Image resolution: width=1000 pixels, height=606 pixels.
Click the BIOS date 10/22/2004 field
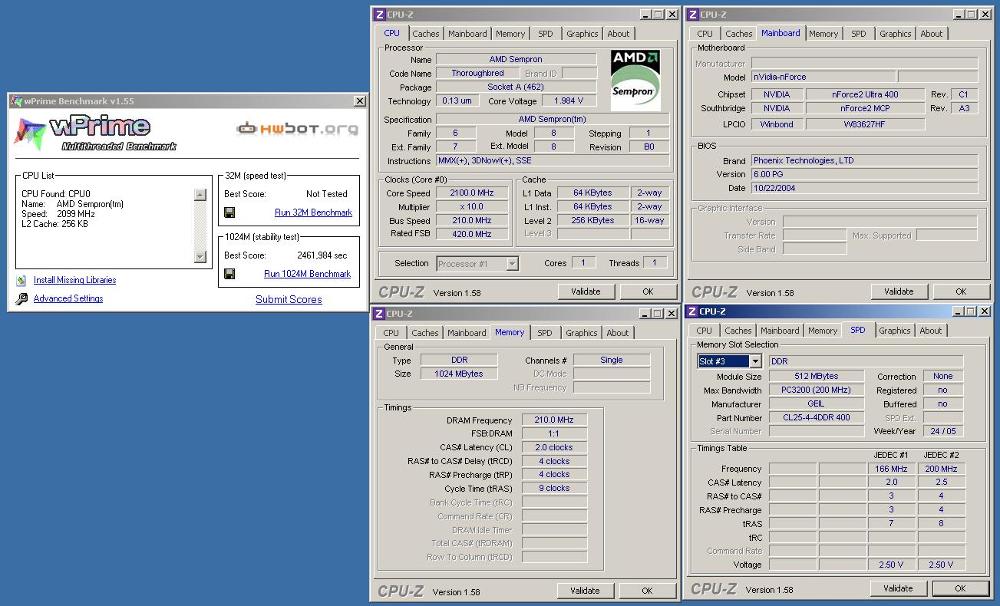tap(865, 188)
